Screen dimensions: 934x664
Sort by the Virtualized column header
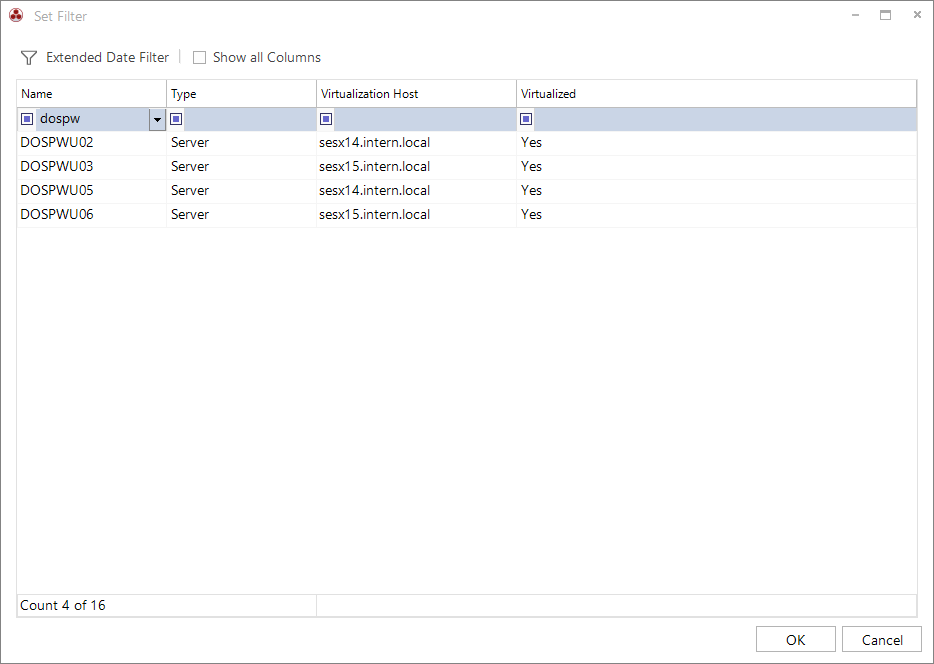pos(717,93)
